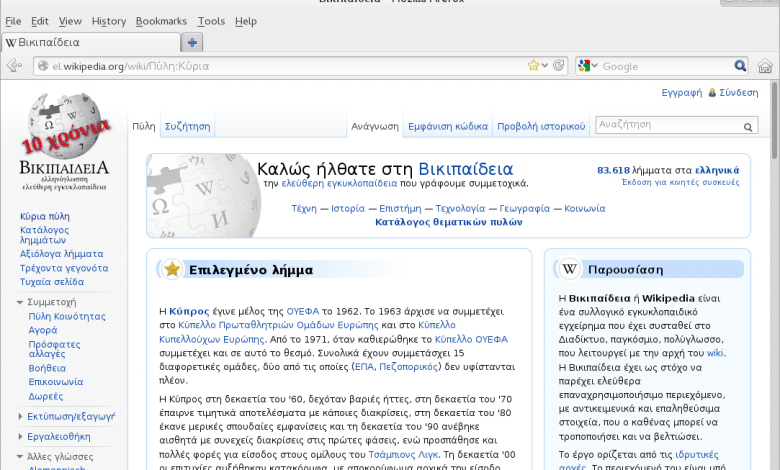Select the Πύλη page tab
Image resolution: width=780 pixels, height=470 pixels.
click(144, 126)
